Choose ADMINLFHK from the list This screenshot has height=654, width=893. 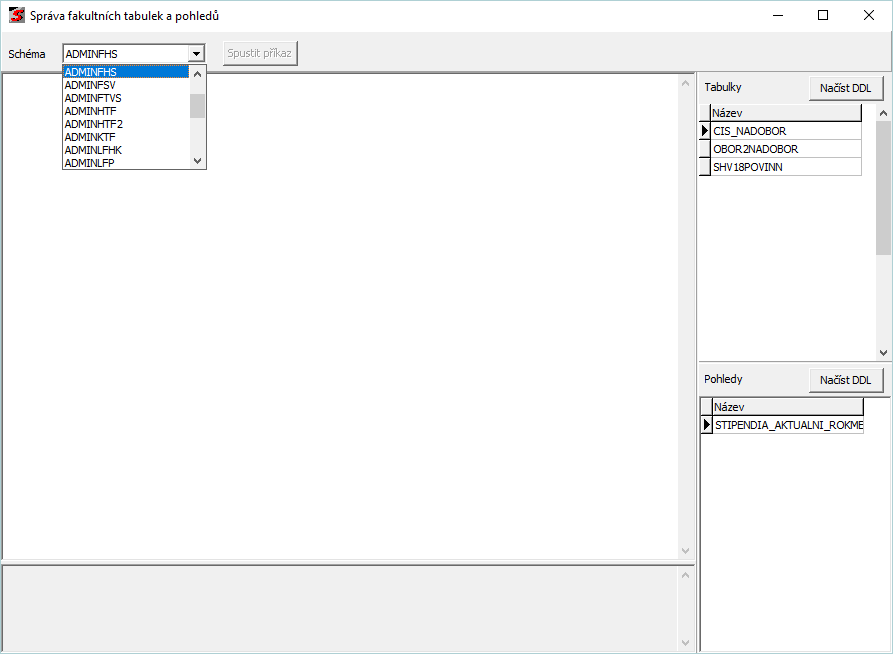93,150
